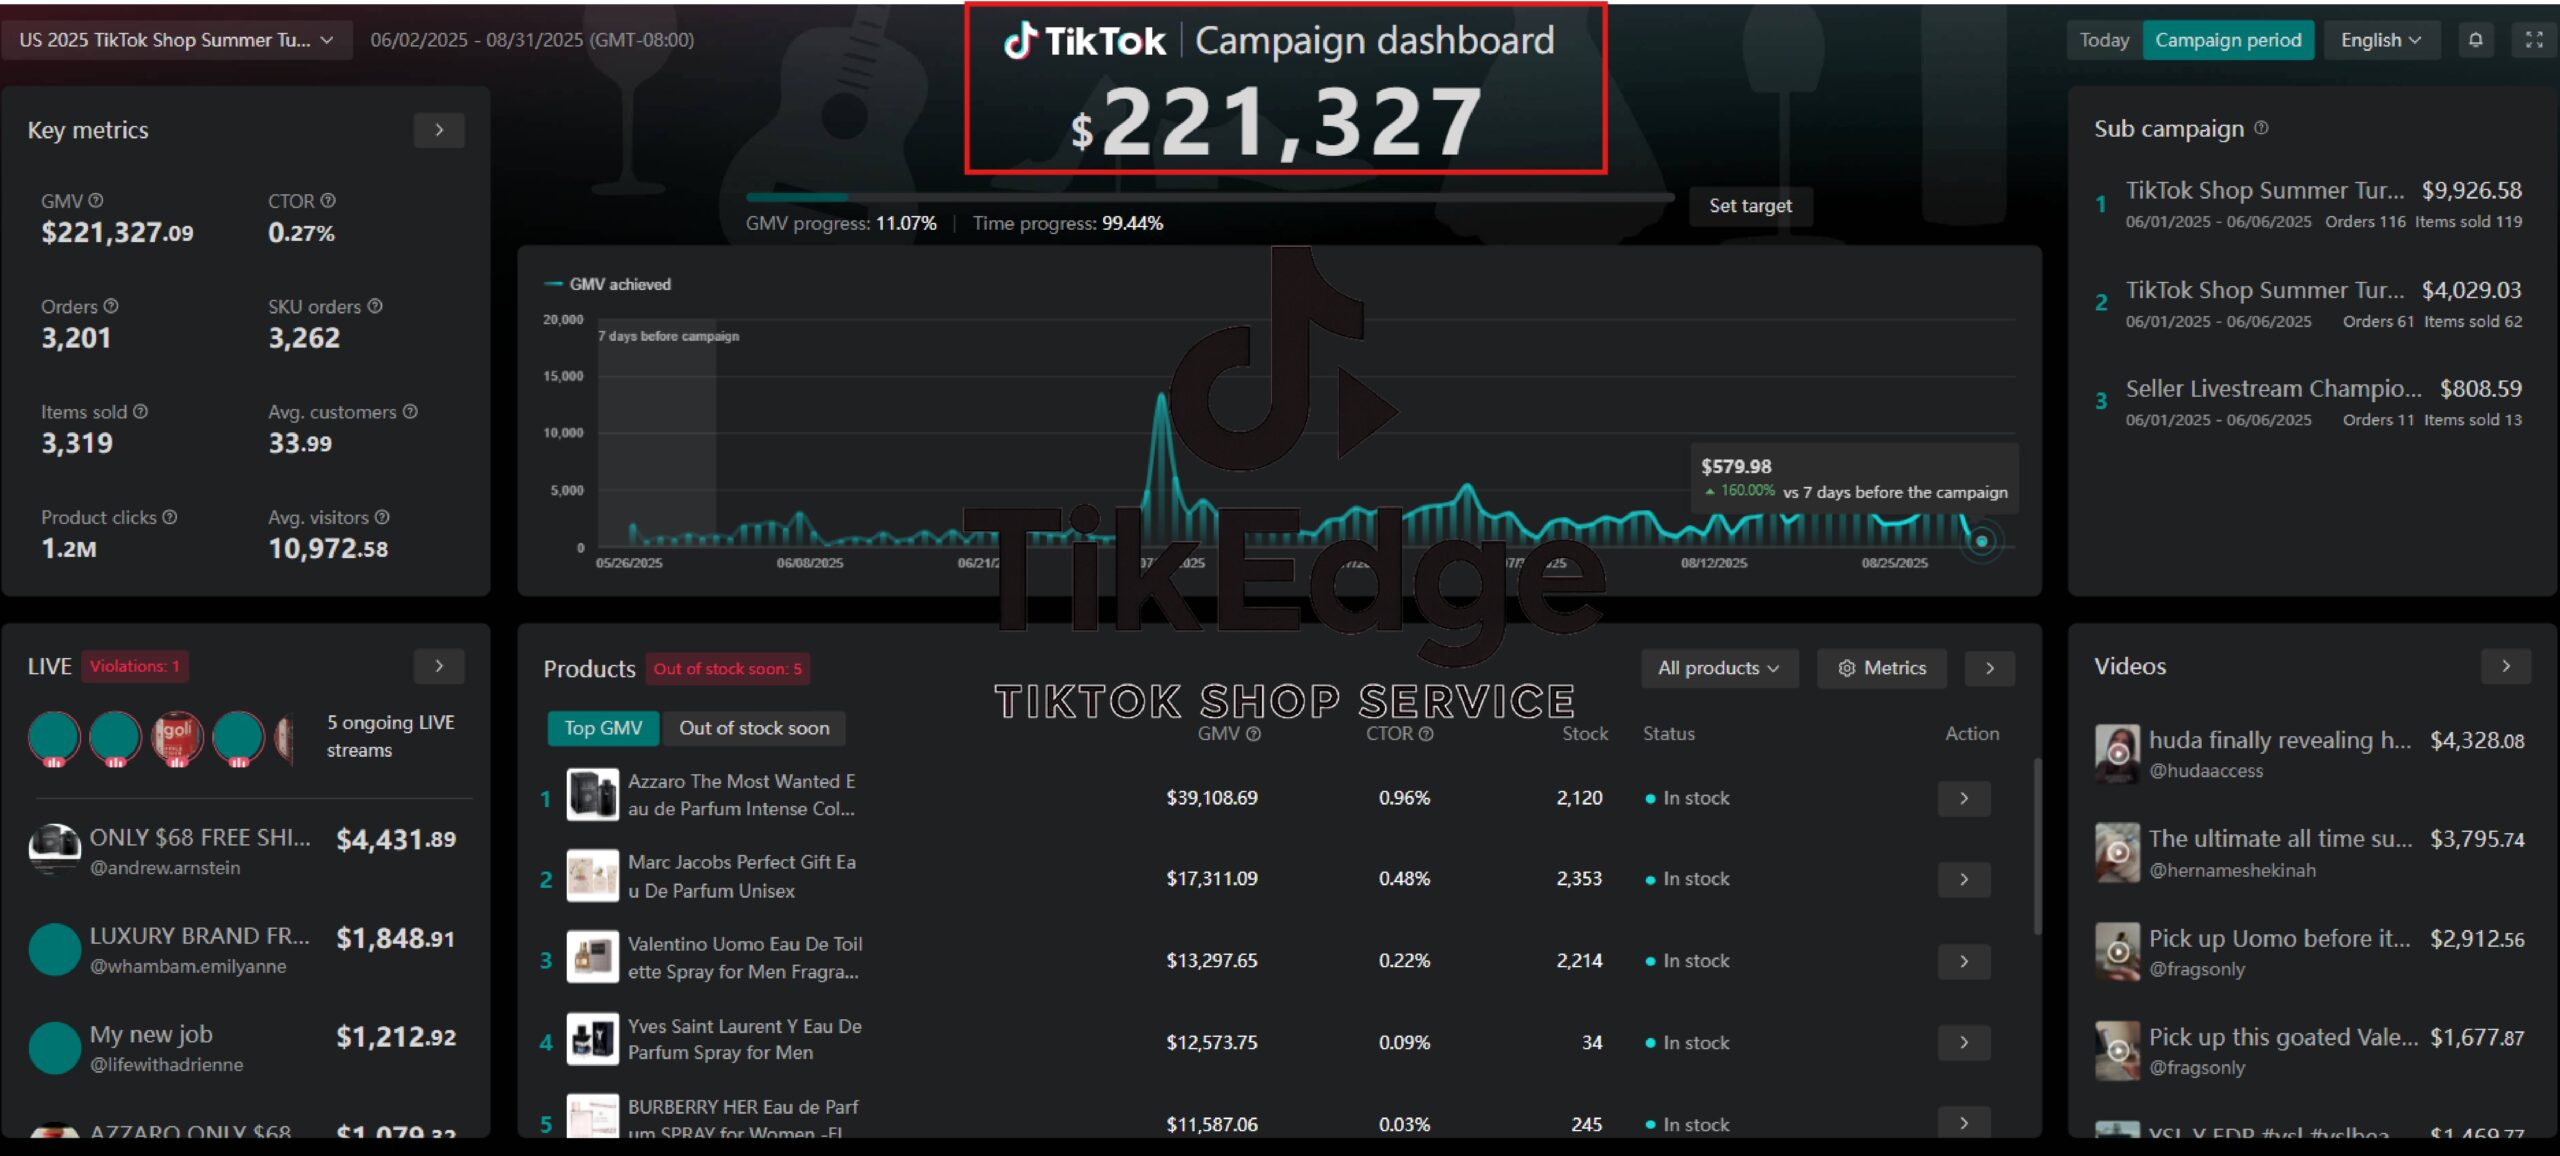Open the Metrics gear settings

1882,668
